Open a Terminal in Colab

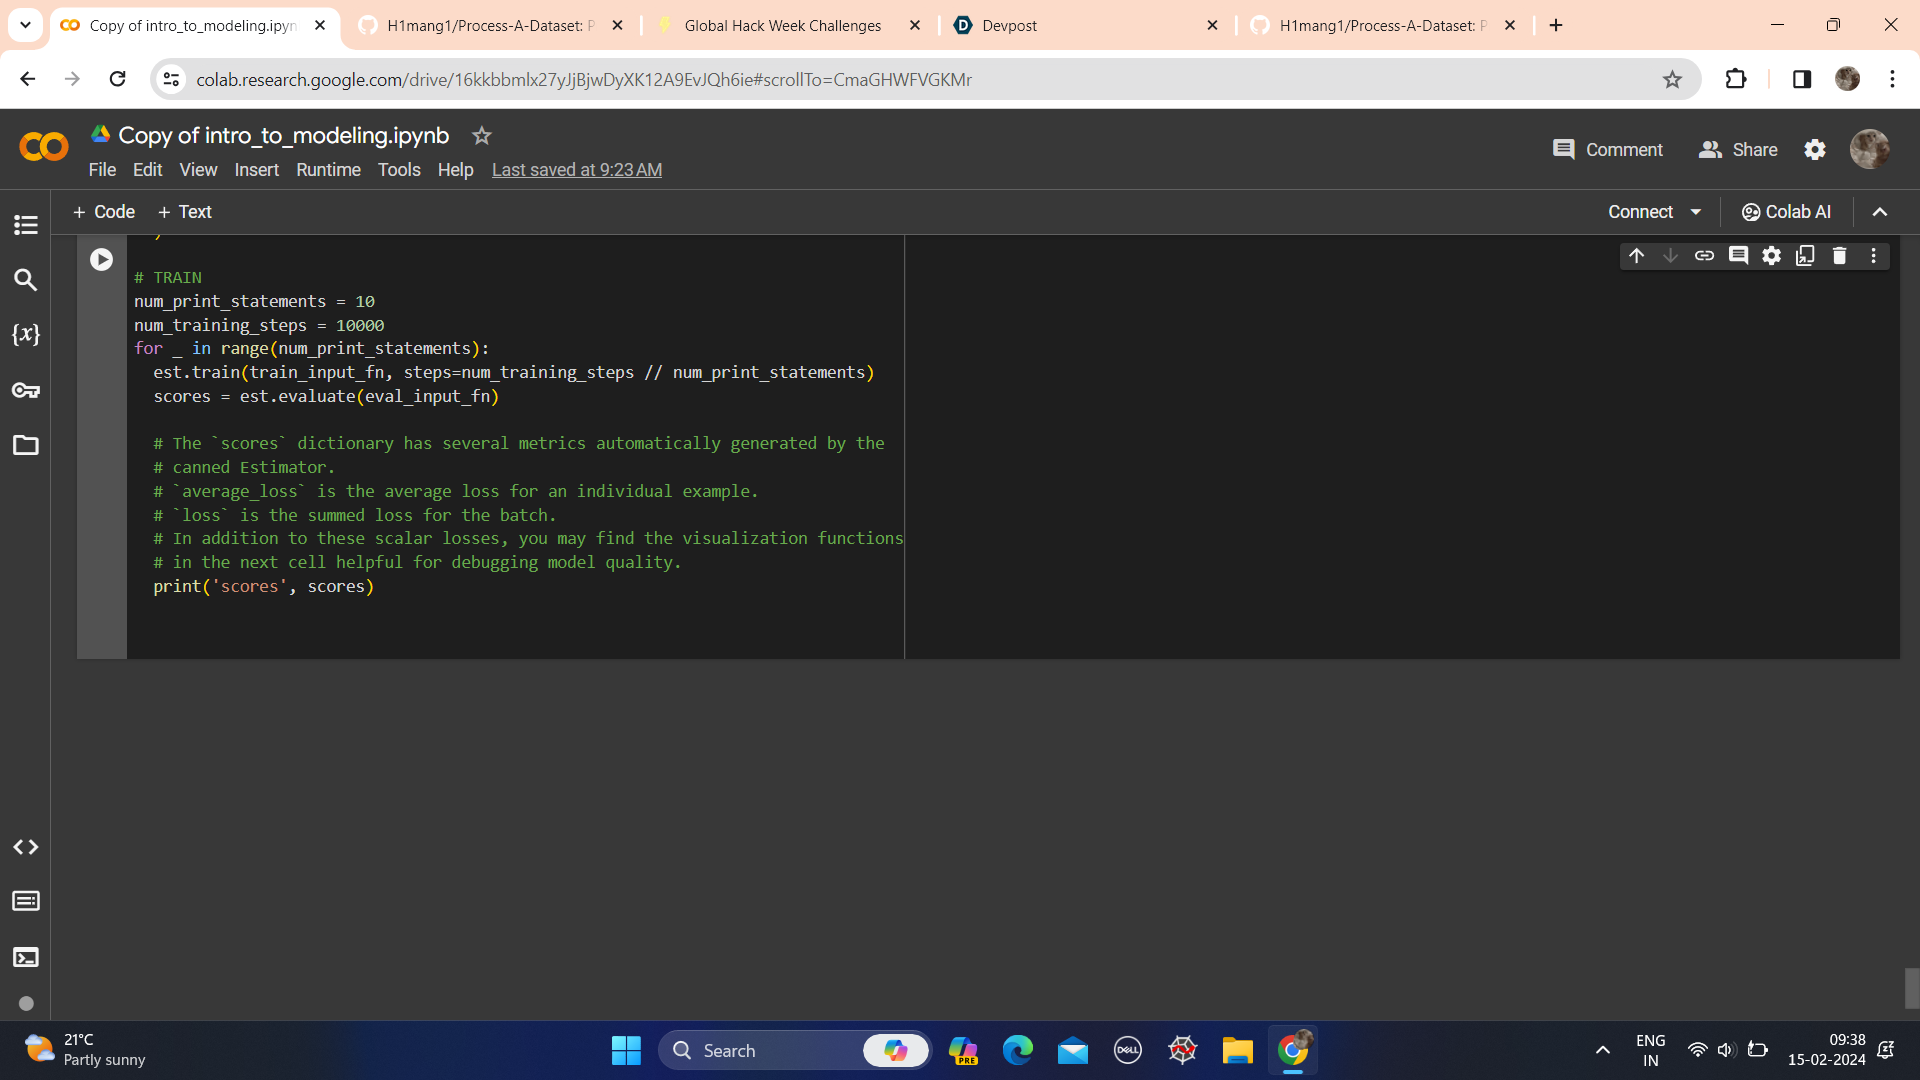(25, 957)
